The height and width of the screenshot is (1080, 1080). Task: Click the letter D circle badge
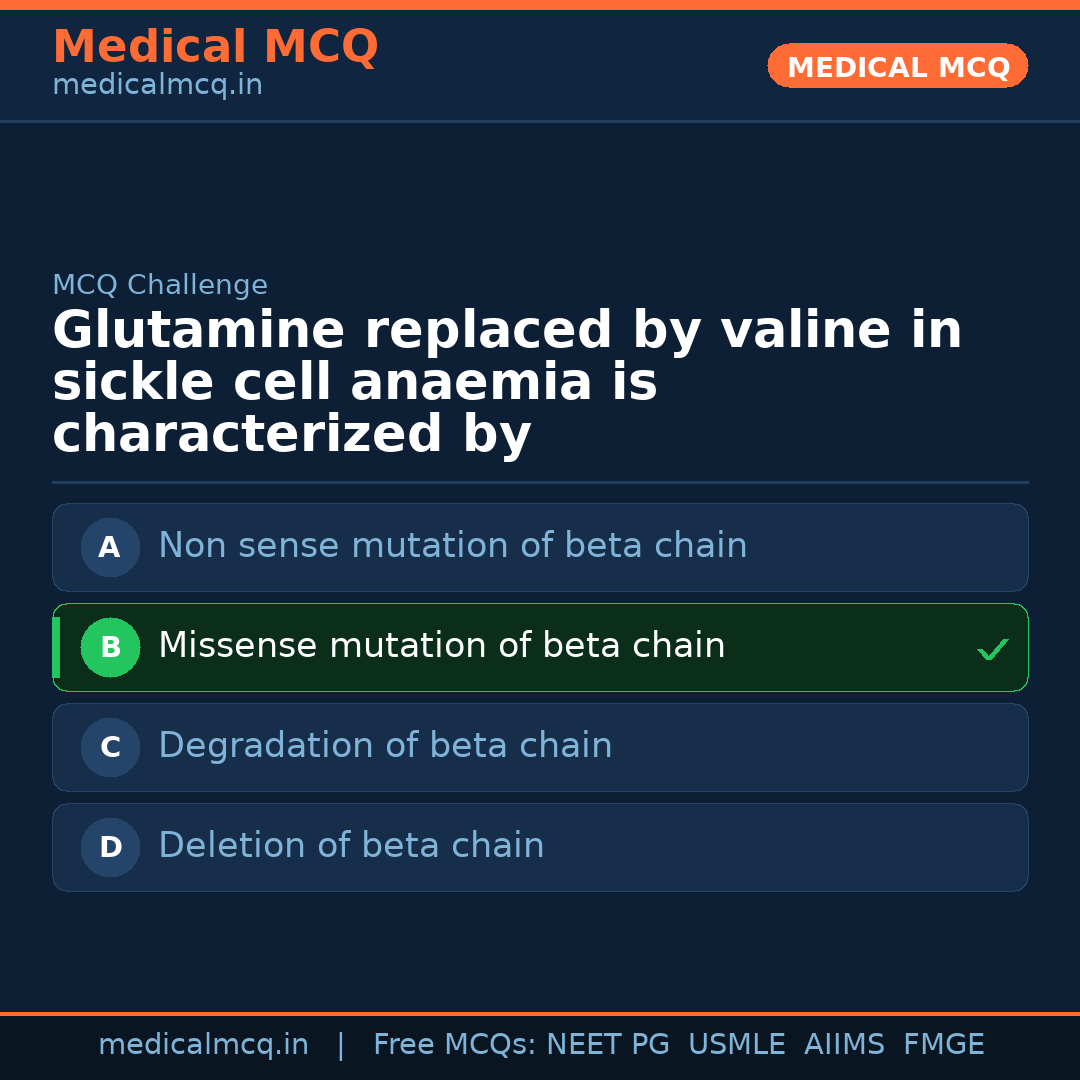click(x=110, y=847)
